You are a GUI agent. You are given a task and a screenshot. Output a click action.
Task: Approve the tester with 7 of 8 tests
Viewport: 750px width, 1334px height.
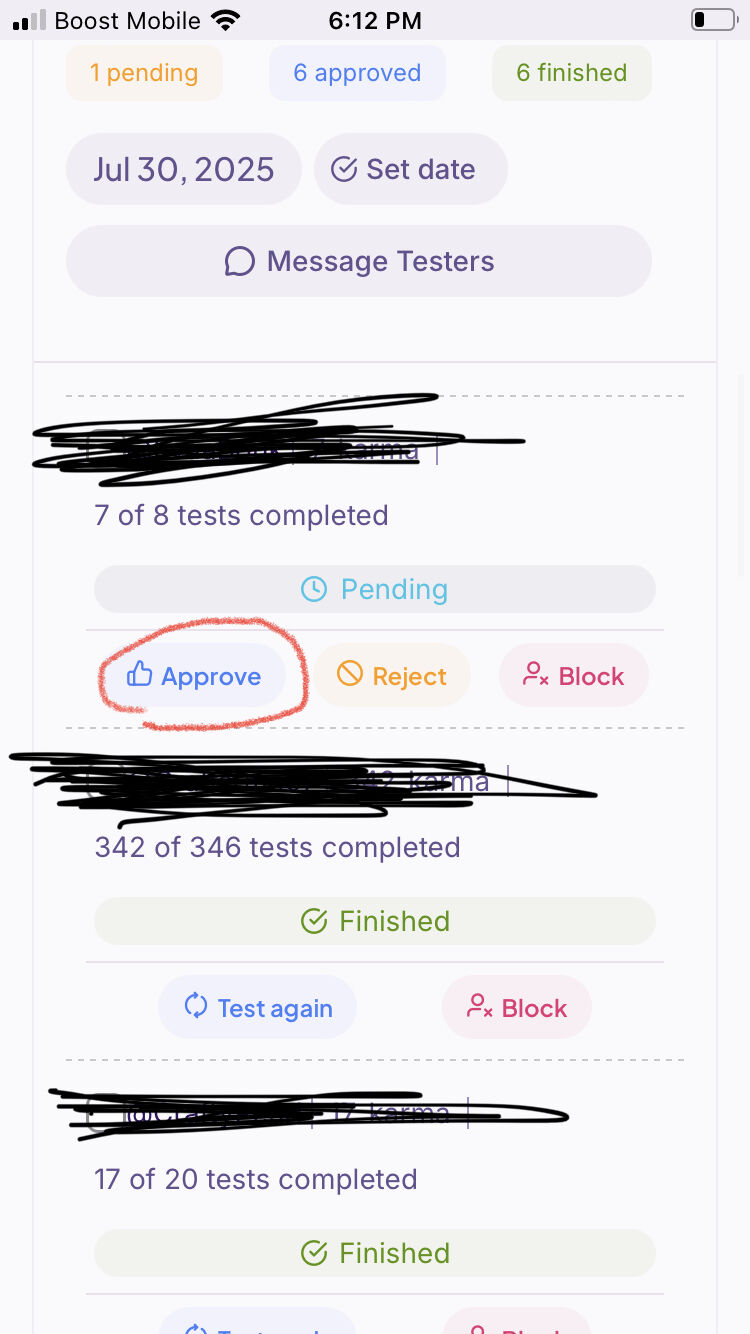tap(194, 675)
